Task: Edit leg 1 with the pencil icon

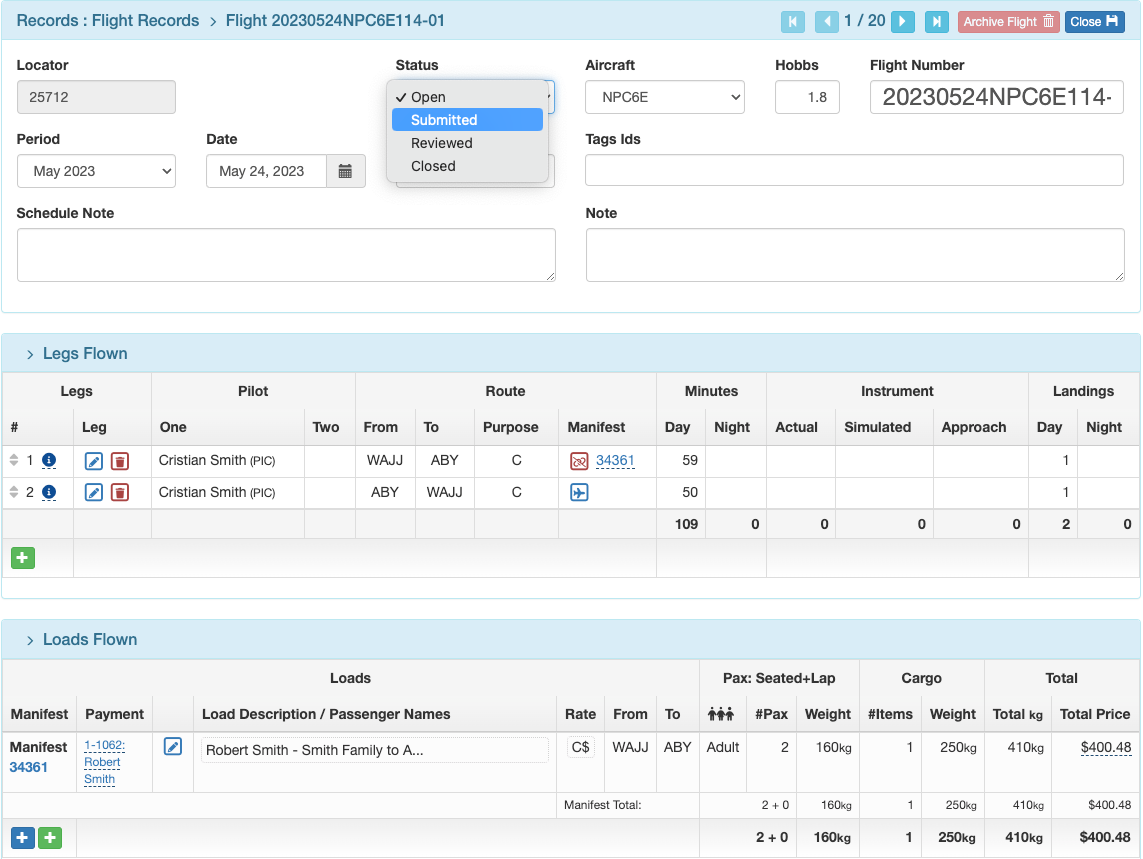Action: coord(93,461)
